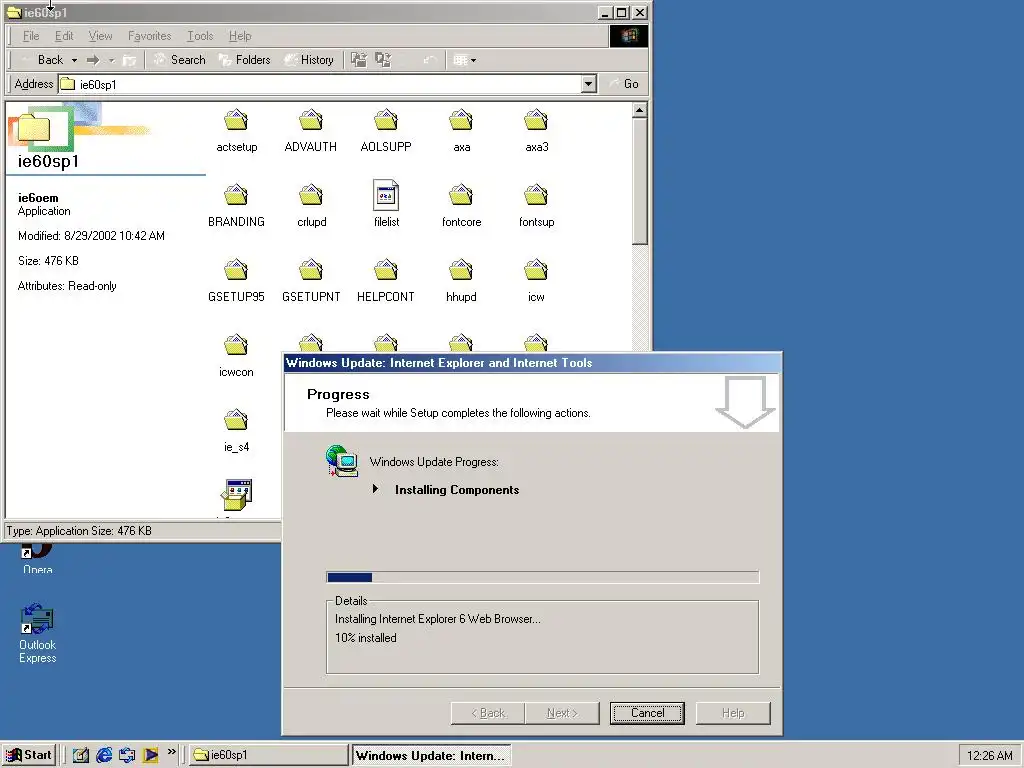Open the File menu

click(x=31, y=36)
